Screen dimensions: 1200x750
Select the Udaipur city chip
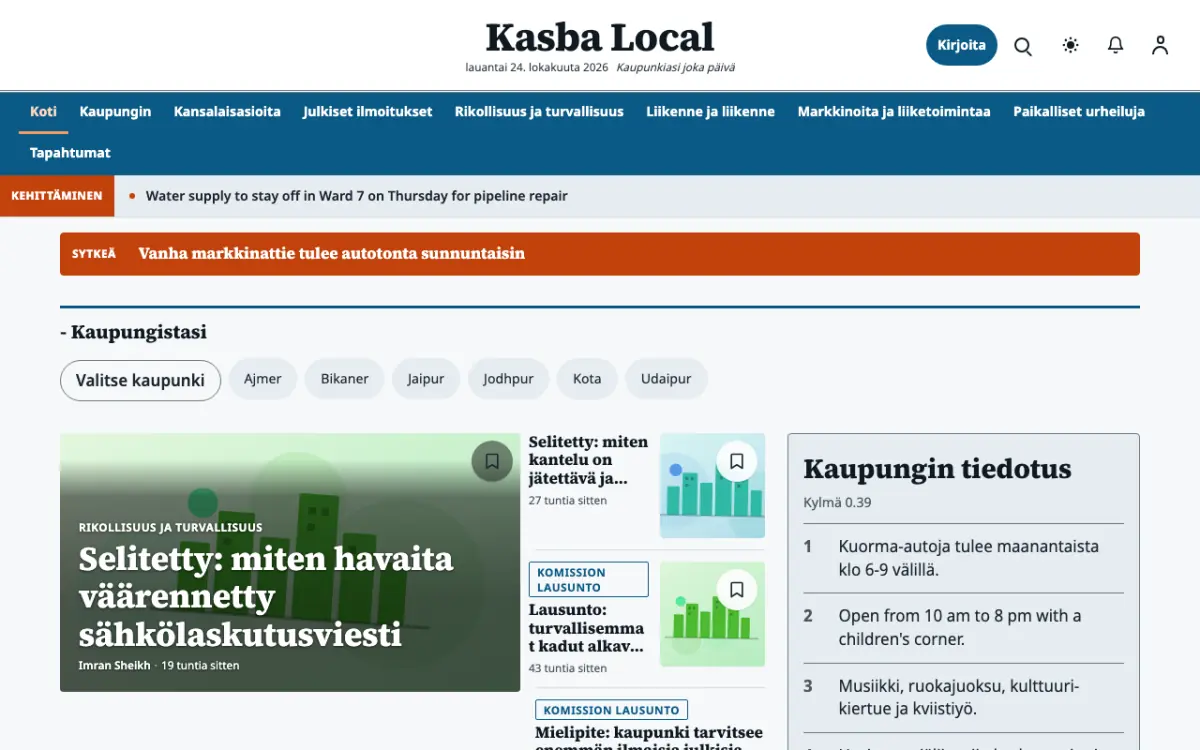point(666,379)
